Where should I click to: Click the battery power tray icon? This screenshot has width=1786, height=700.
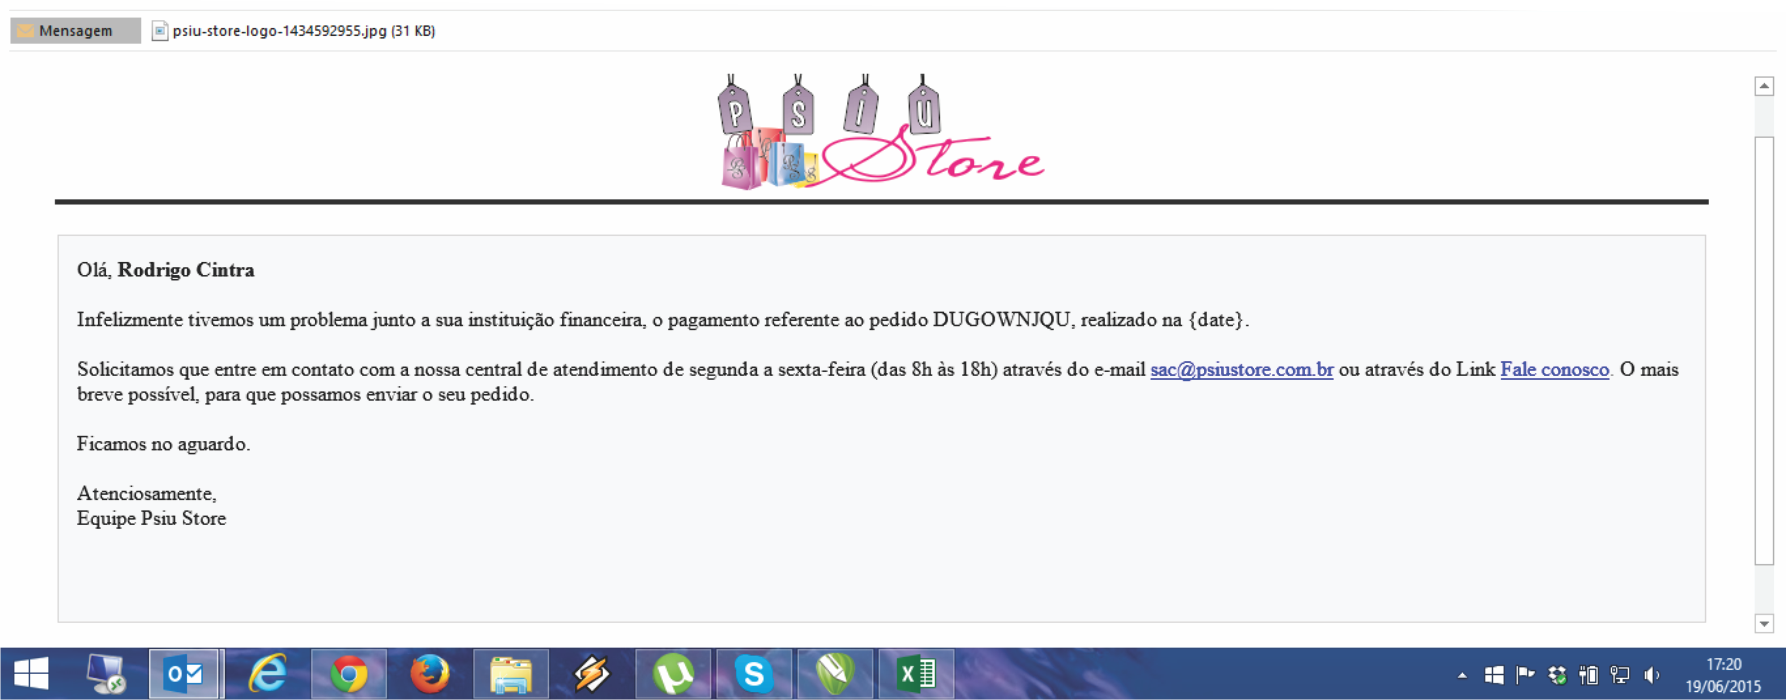[1588, 675]
